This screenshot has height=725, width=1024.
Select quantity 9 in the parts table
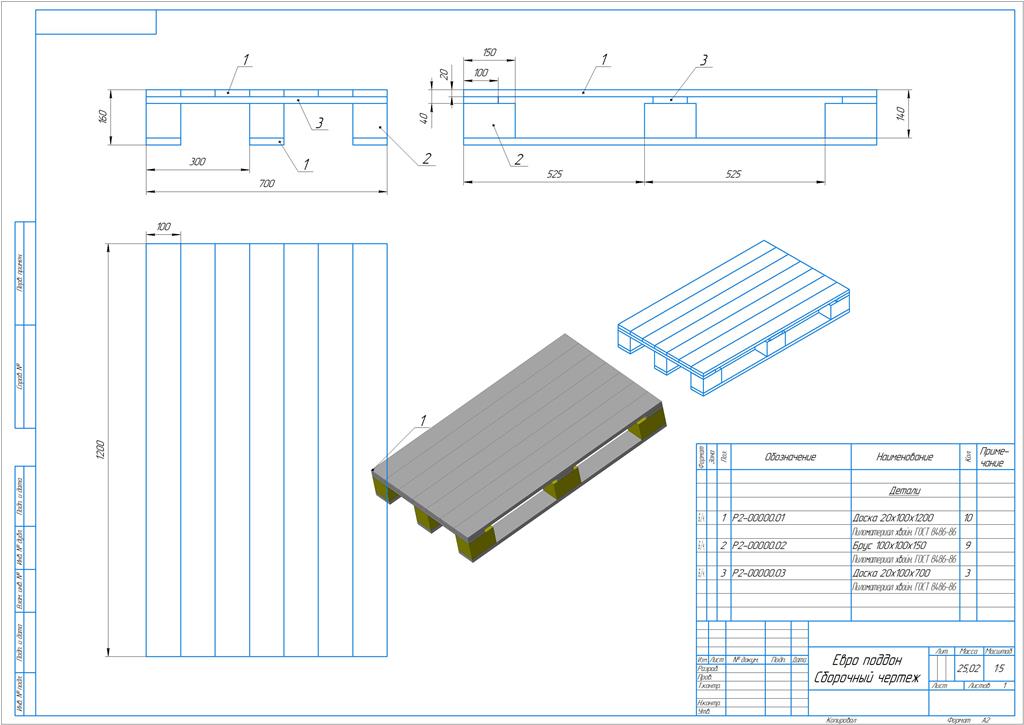[968, 545]
